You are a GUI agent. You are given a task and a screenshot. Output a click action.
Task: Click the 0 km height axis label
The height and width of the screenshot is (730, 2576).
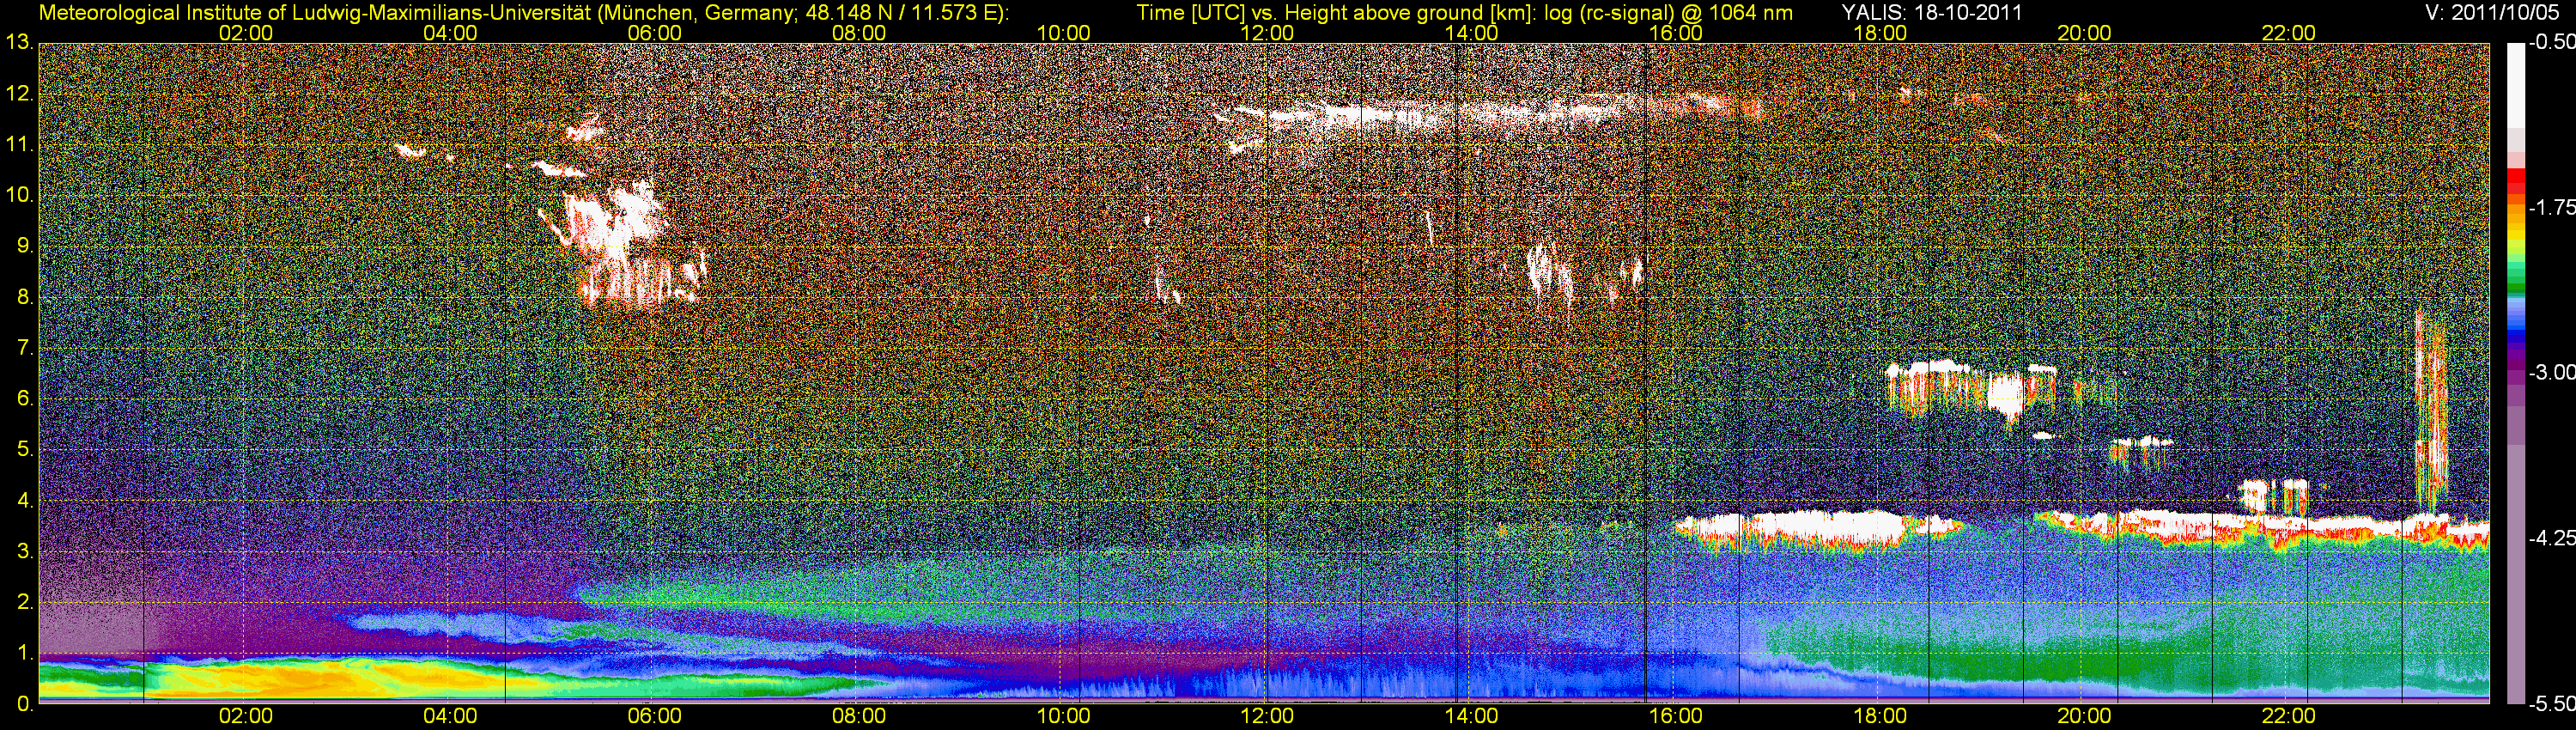point(26,704)
